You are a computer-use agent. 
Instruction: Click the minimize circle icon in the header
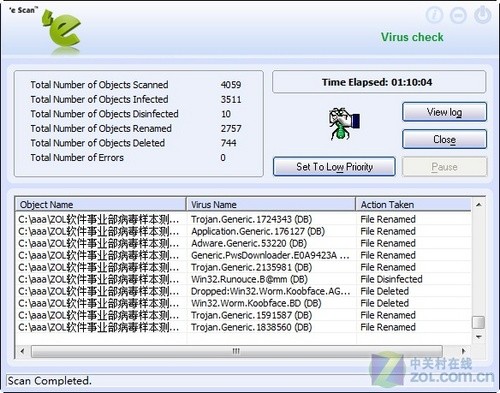(x=458, y=15)
